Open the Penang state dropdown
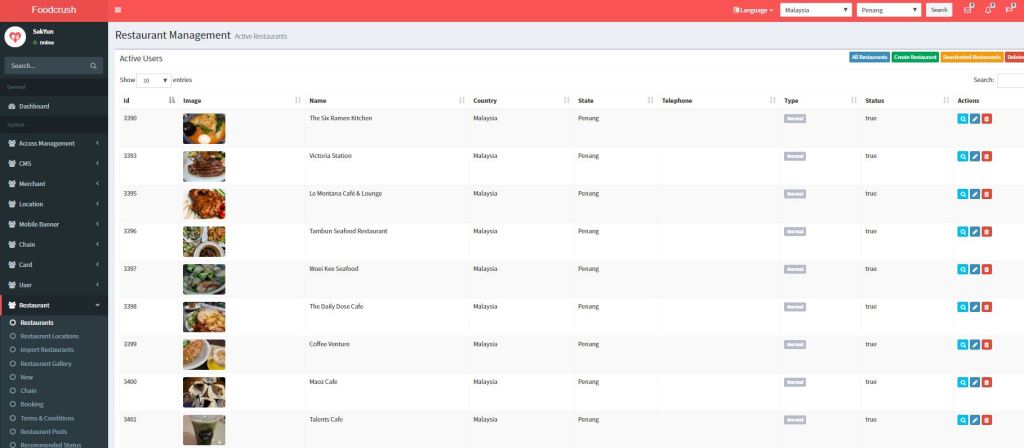Viewport: 1024px width, 448px height. coord(888,10)
